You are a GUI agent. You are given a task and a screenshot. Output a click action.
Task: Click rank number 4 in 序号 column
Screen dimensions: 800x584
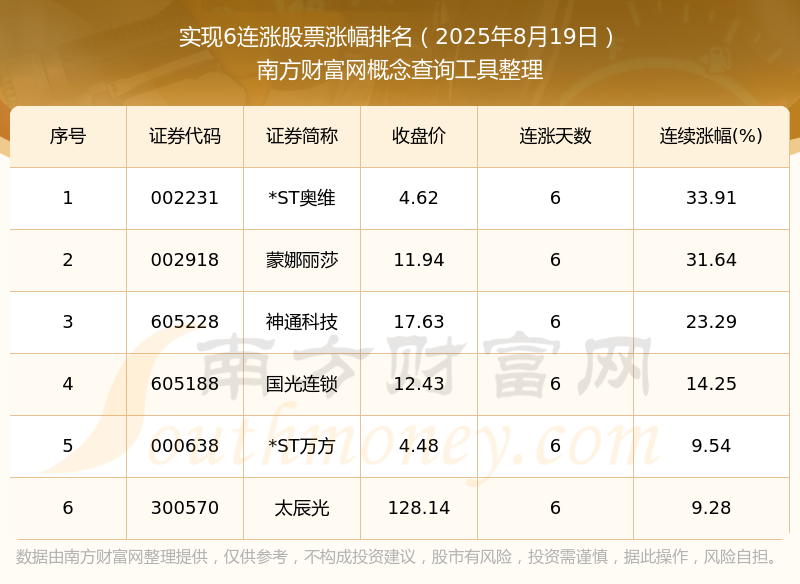[x=68, y=384]
